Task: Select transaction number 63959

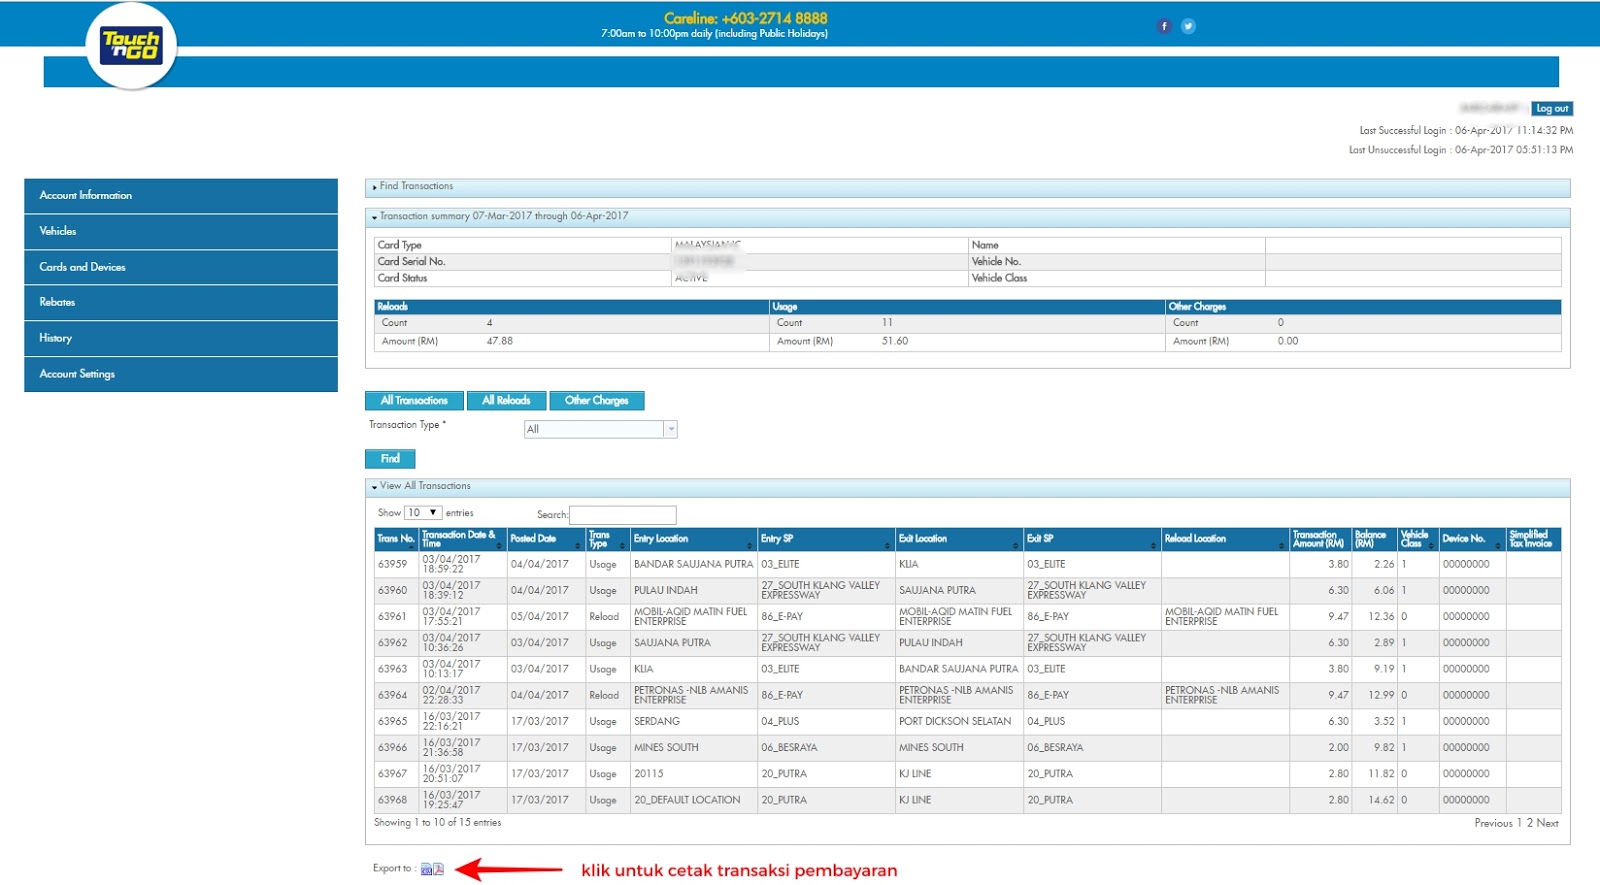Action: click(392, 565)
